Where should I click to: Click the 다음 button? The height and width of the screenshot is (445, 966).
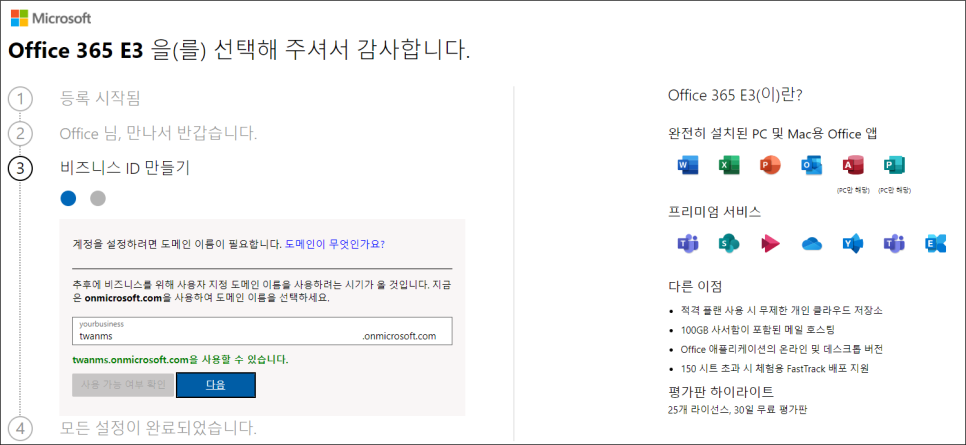coord(216,385)
